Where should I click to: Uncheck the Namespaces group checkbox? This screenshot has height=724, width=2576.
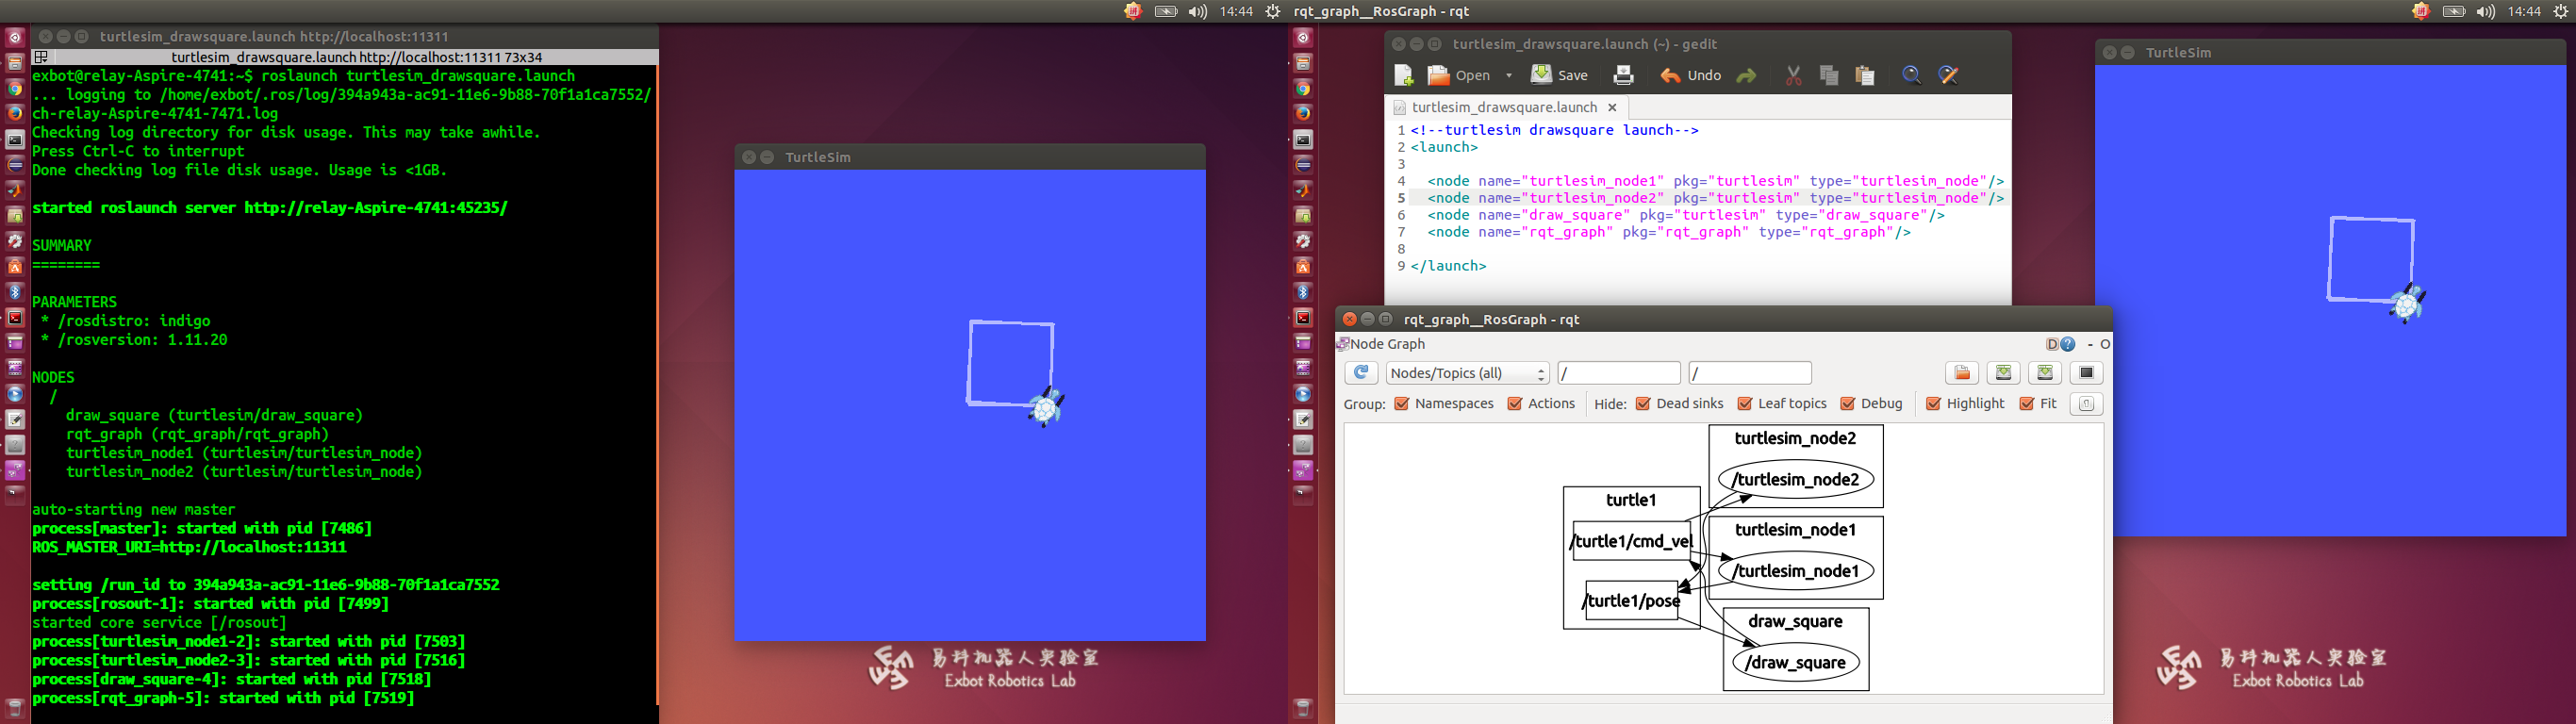tap(1401, 404)
